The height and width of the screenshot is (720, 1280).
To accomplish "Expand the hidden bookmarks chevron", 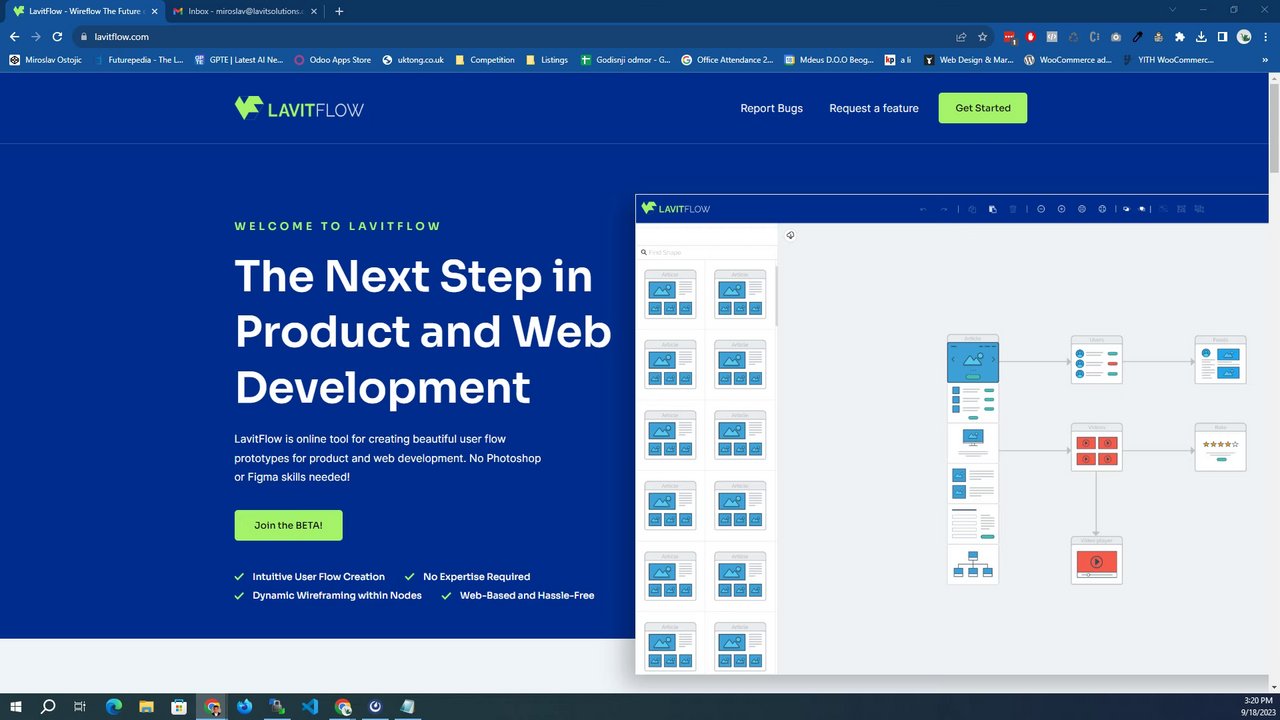I will click(x=1266, y=60).
